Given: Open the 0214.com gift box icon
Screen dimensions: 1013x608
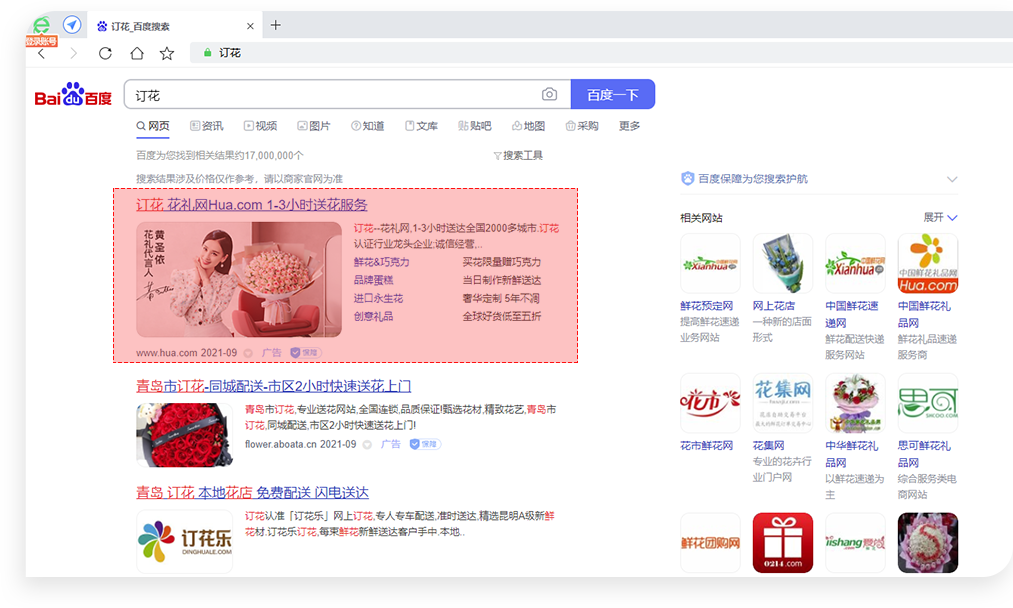Looking at the screenshot, I should click(782, 543).
